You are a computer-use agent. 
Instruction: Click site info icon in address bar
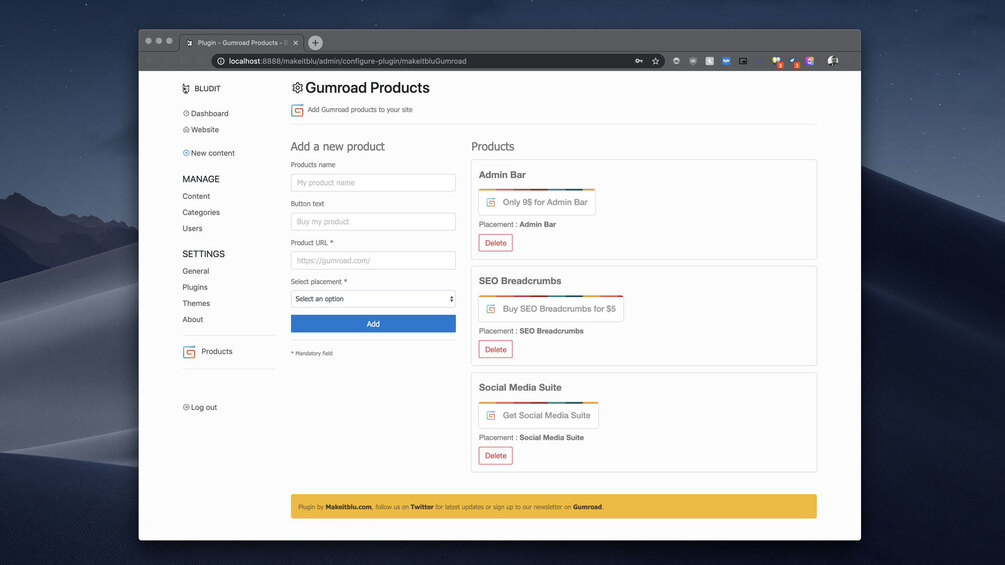click(x=220, y=61)
